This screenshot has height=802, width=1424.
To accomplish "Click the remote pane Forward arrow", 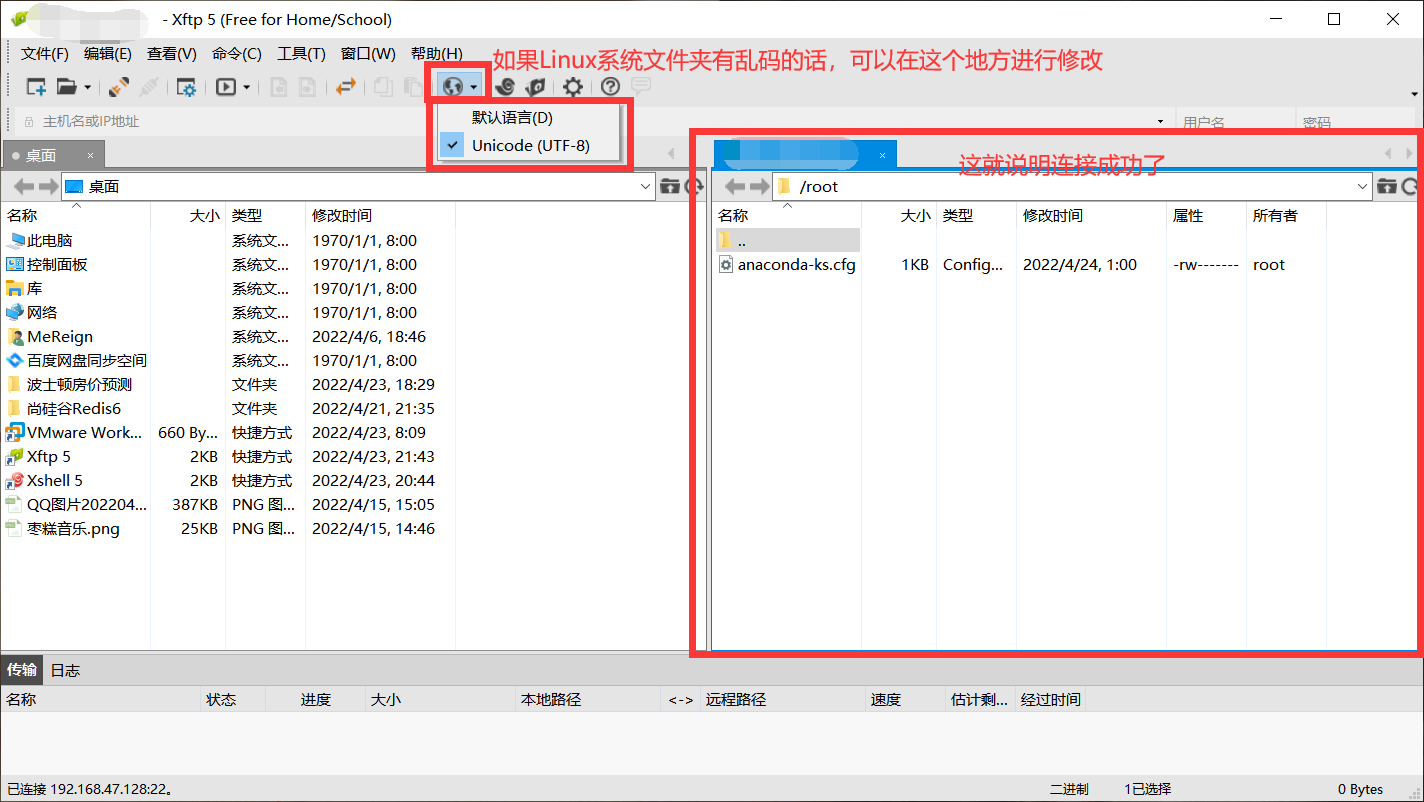I will 759,186.
